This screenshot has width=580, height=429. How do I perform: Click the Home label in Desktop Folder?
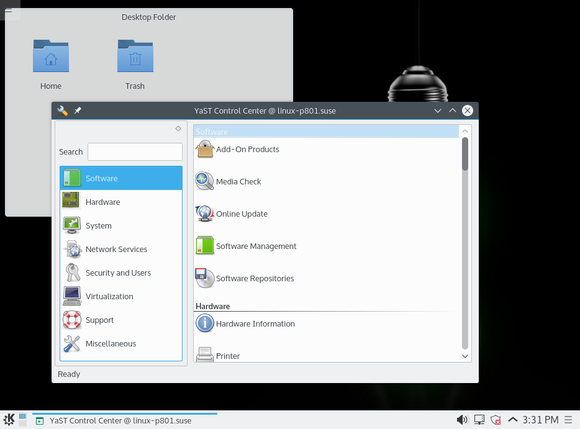point(51,86)
